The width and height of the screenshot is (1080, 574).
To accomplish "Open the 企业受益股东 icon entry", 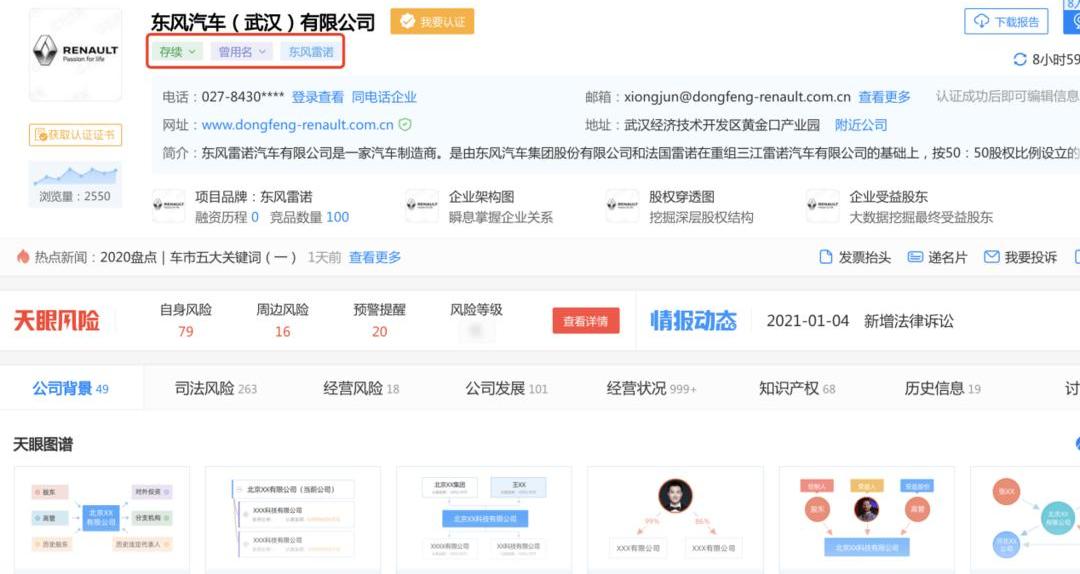I will point(823,206).
